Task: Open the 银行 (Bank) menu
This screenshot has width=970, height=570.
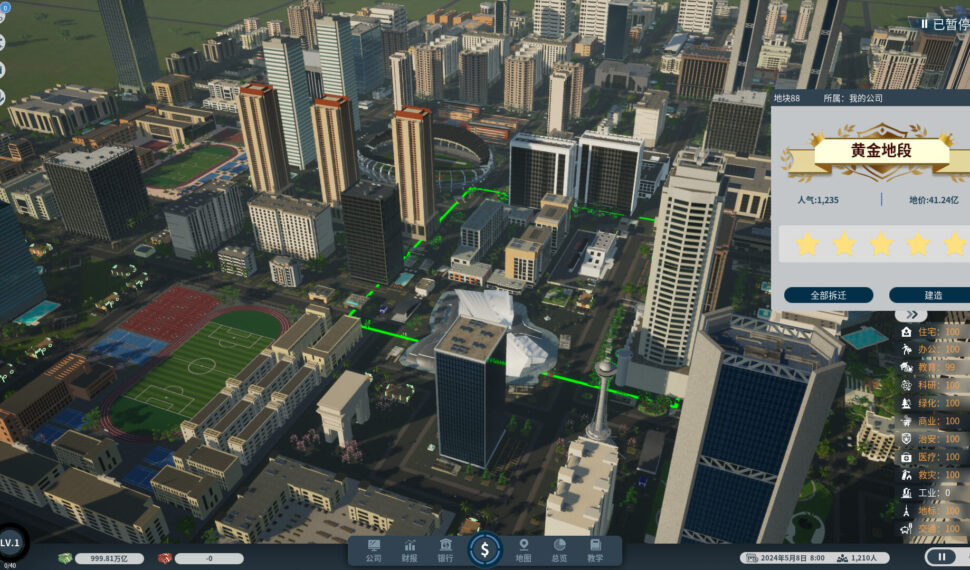Action: click(445, 550)
